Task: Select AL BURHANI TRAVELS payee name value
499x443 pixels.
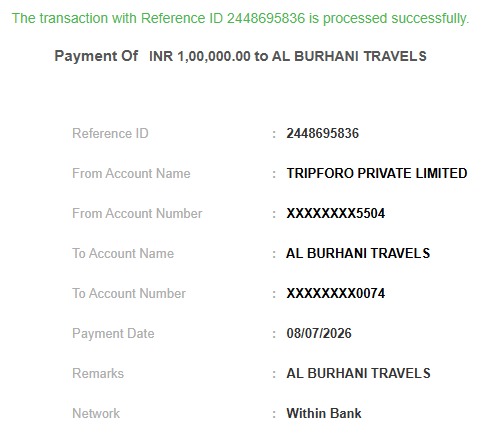Action: pos(358,253)
